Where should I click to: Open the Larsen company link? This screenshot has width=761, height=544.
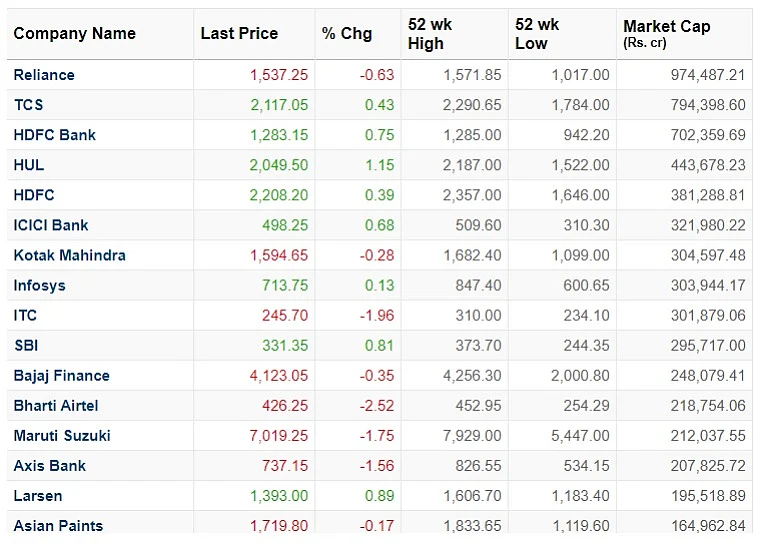pyautogui.click(x=38, y=496)
